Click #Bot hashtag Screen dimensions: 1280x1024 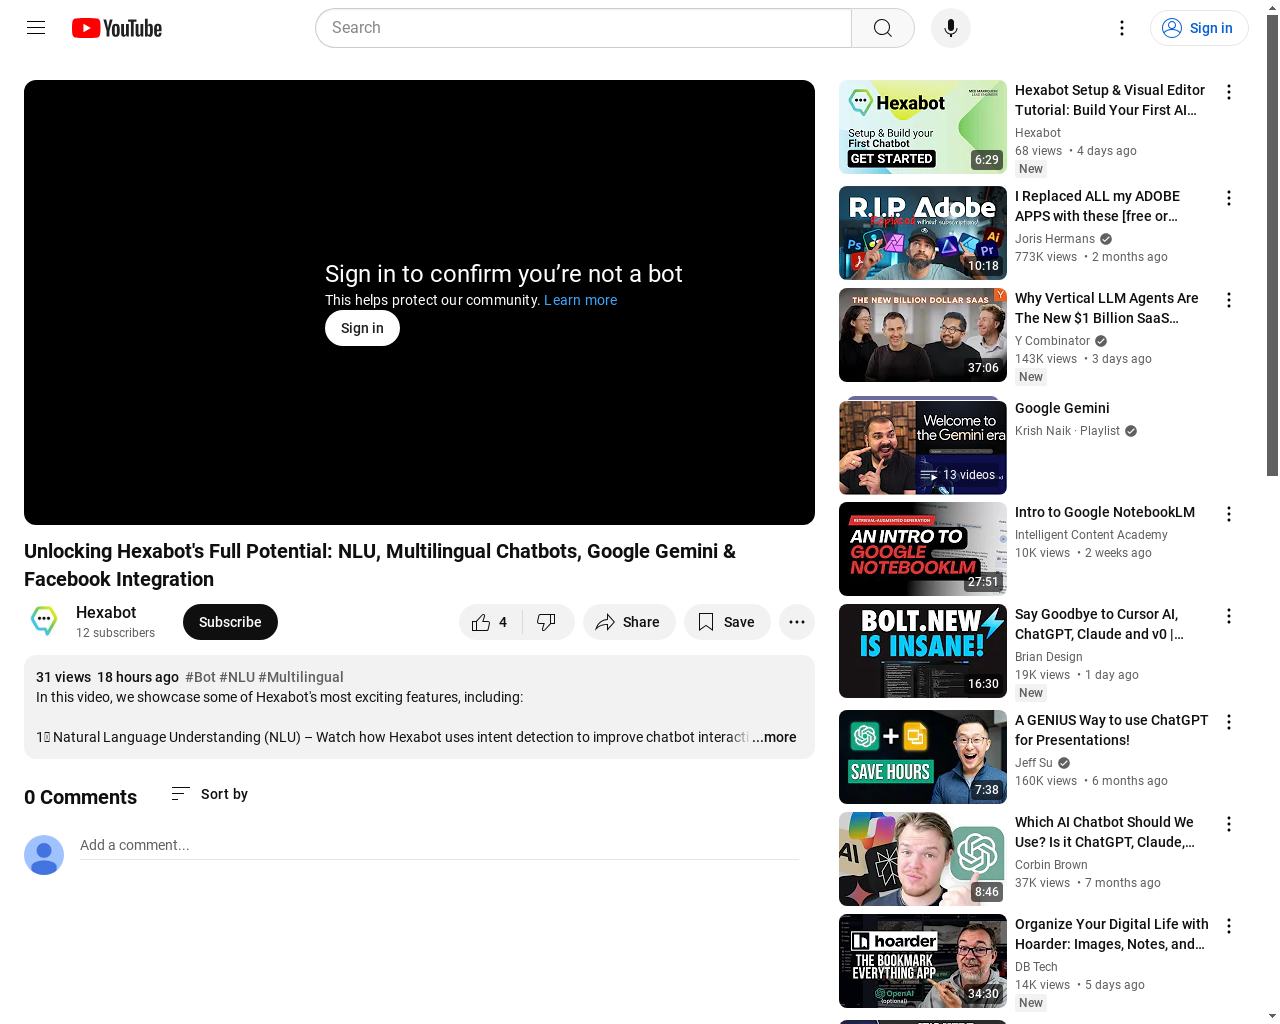[x=200, y=677]
